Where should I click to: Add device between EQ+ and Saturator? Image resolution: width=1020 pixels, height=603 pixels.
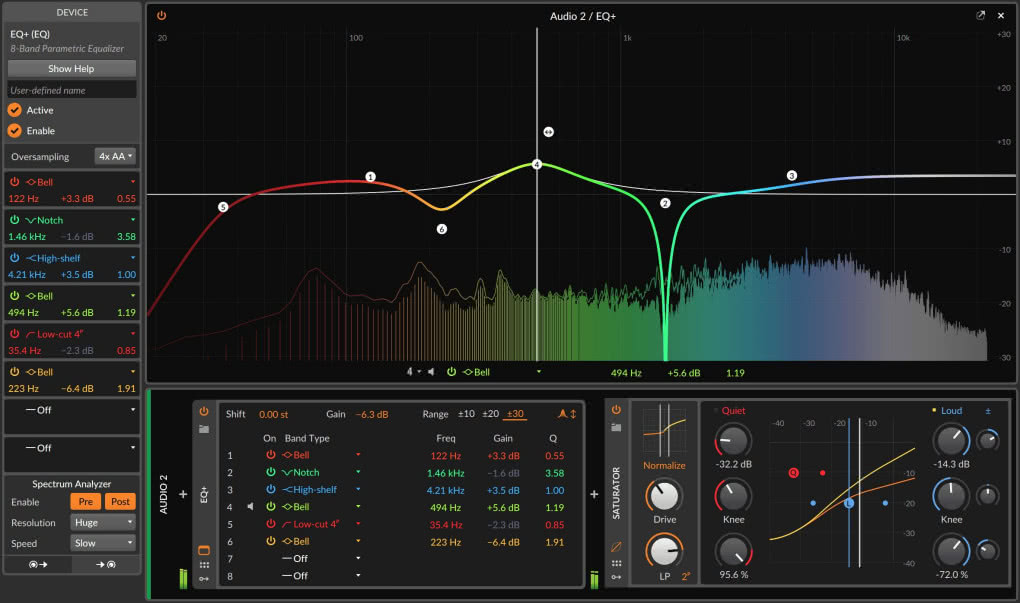[594, 494]
